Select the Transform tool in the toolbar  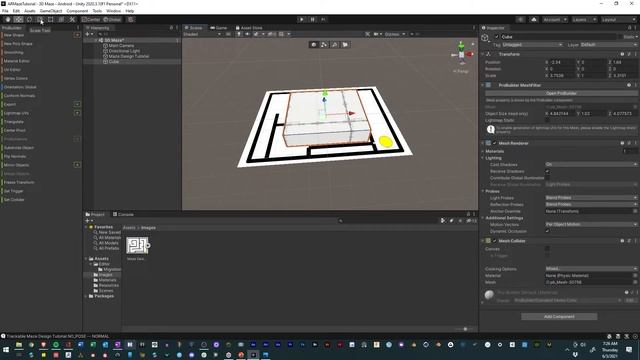[x=62, y=19]
